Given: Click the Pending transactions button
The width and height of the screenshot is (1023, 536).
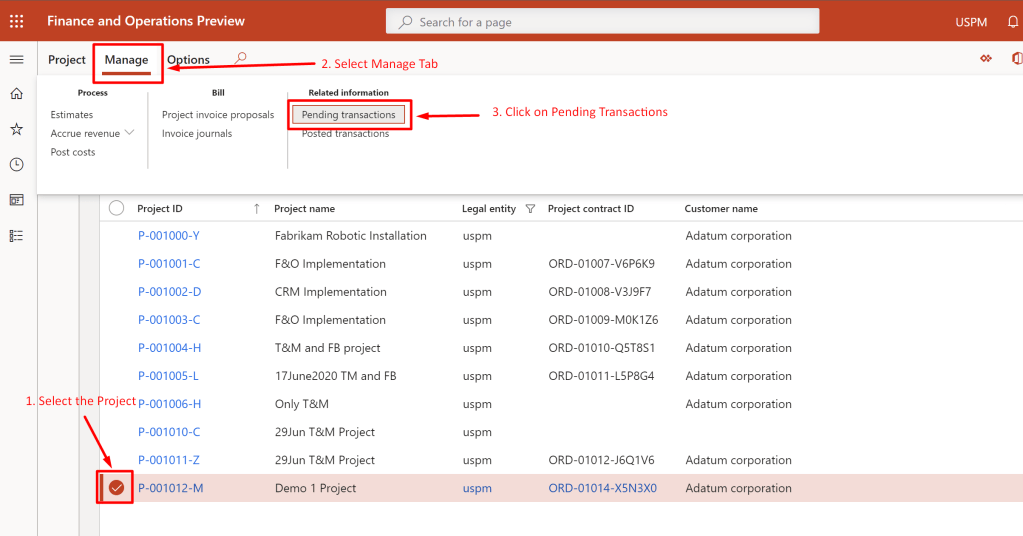Looking at the screenshot, I should 349,115.
